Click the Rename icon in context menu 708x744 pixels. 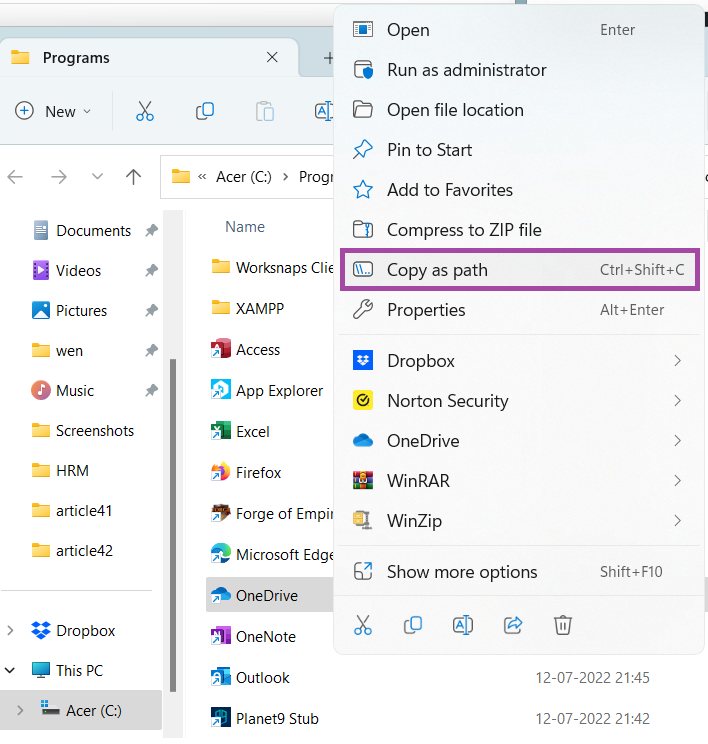click(x=463, y=625)
